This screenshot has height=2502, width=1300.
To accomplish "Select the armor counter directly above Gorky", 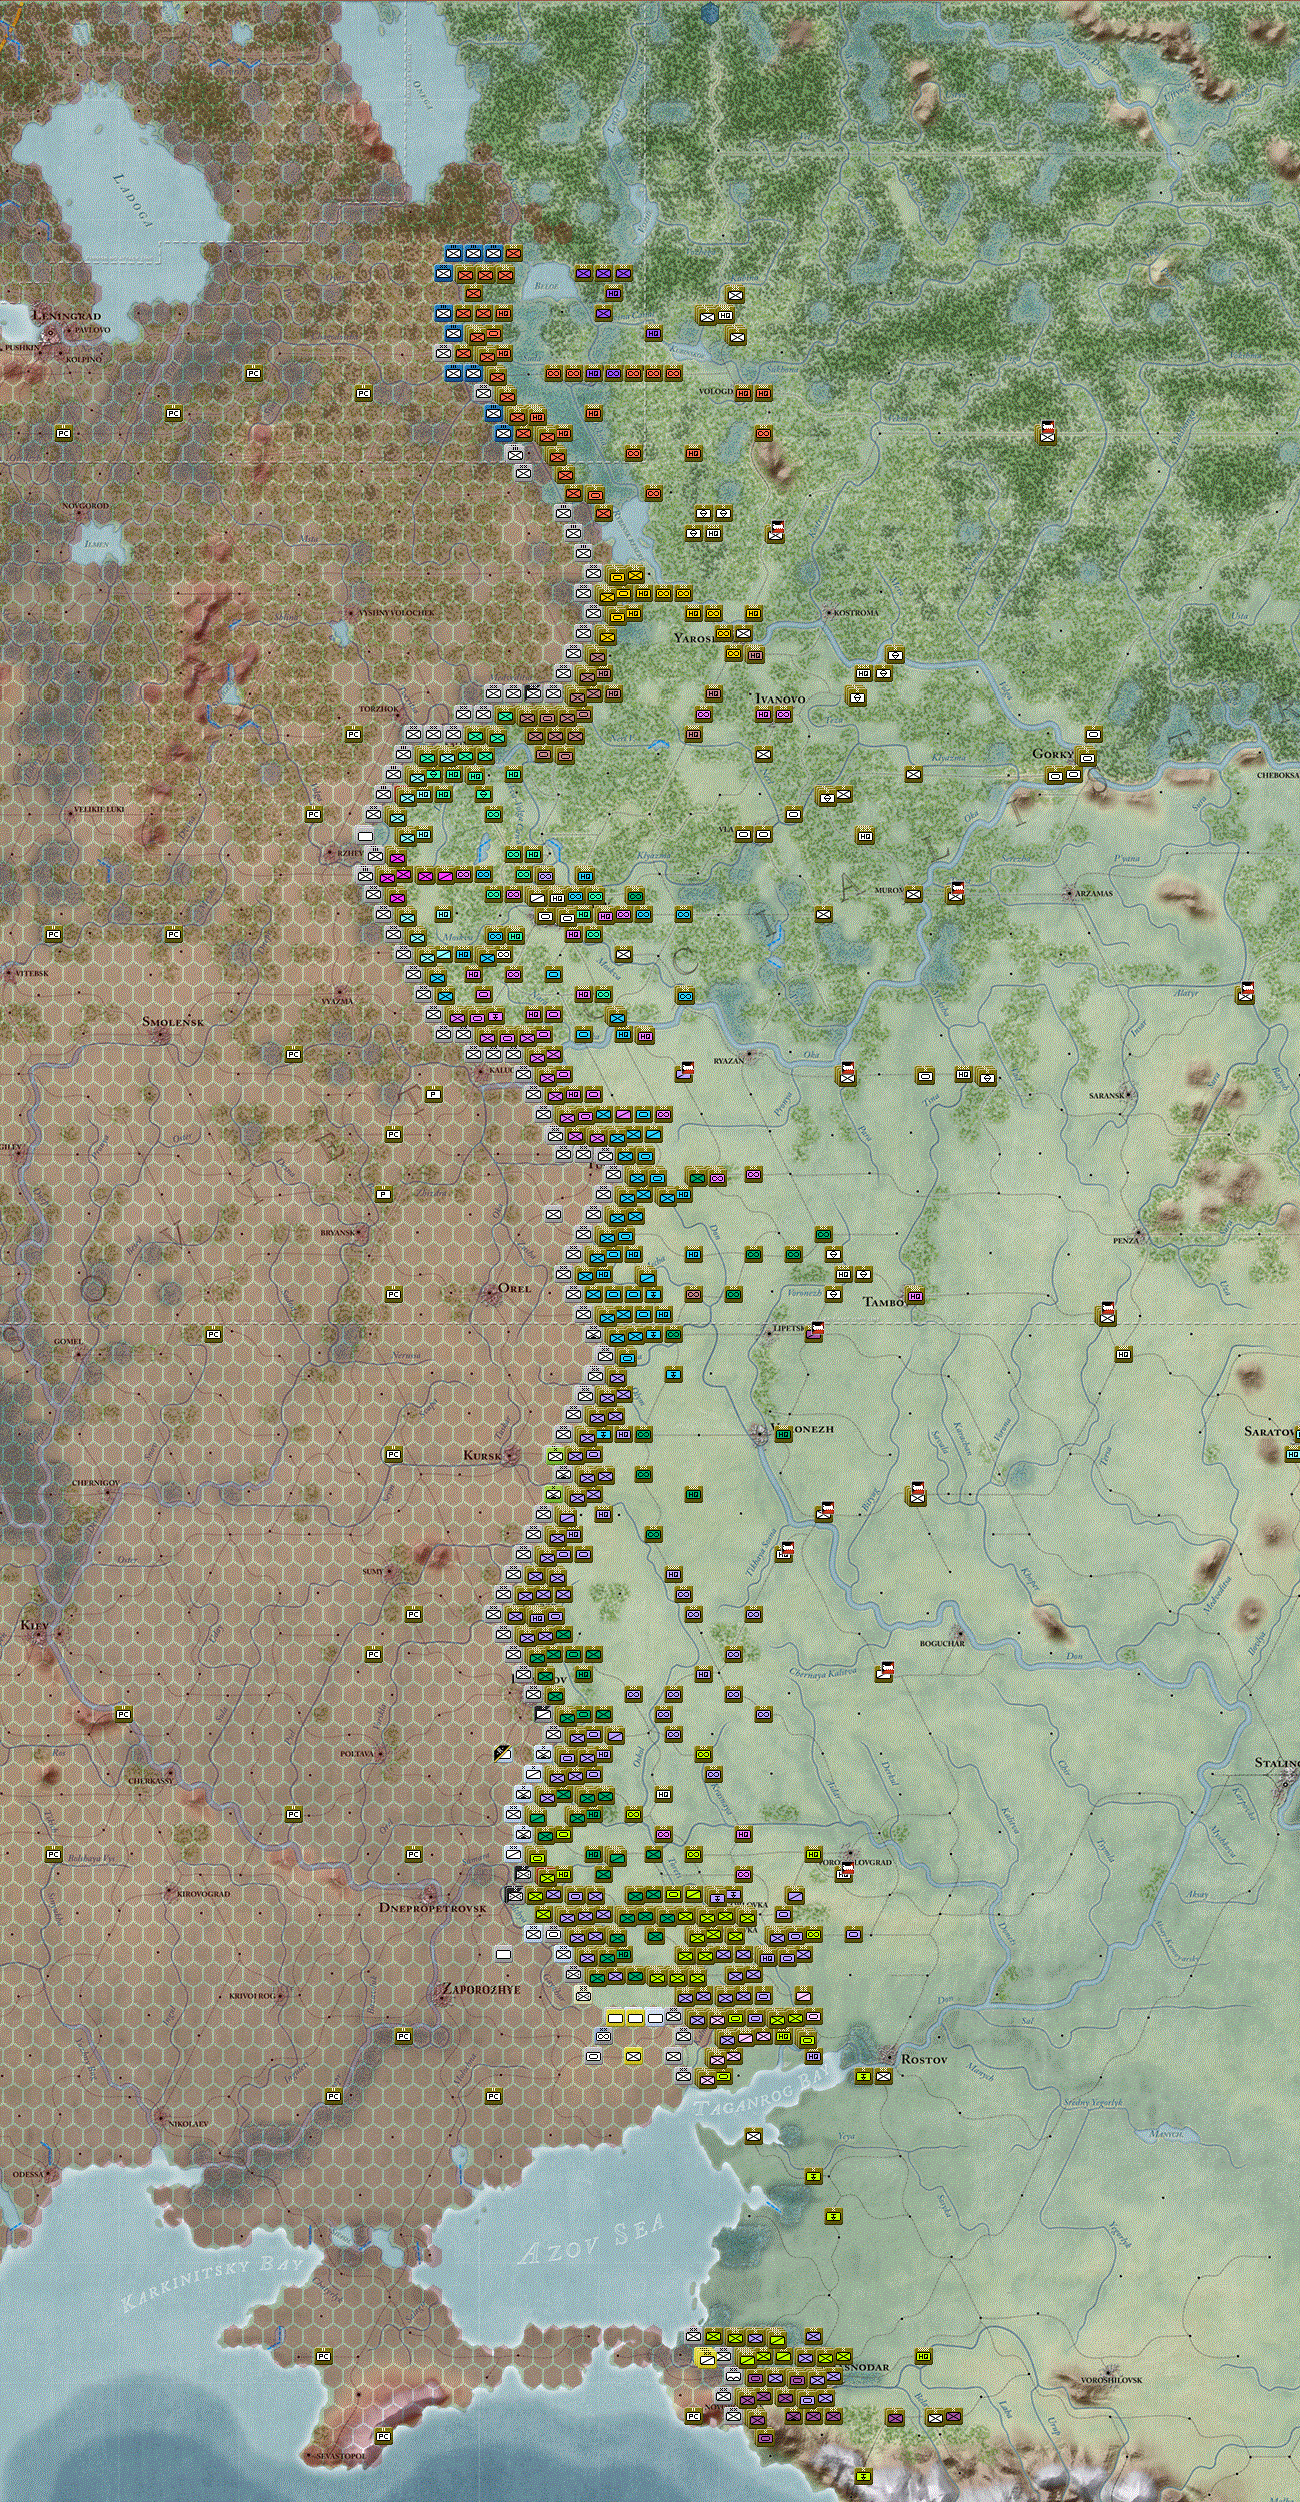I will 1093,734.
